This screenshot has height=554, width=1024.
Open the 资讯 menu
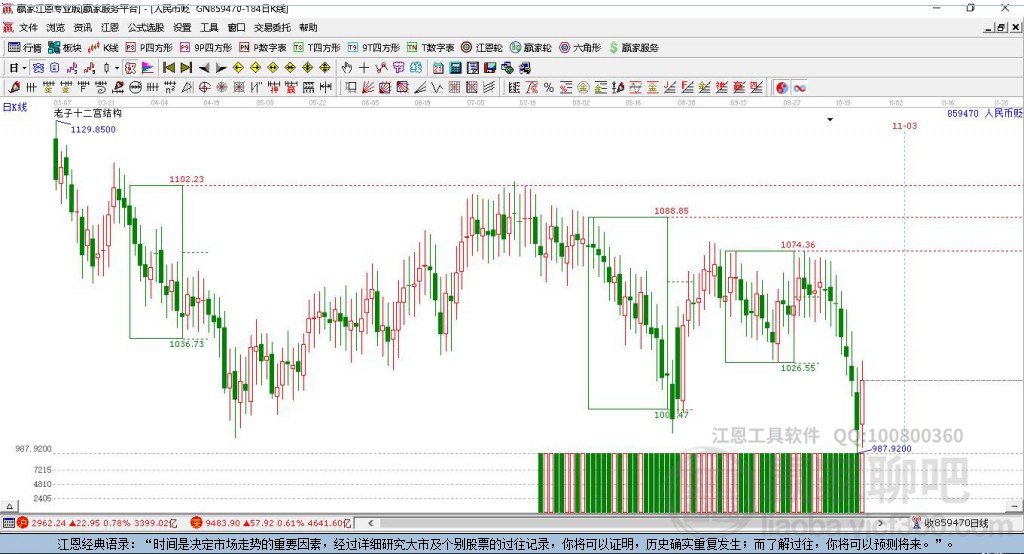pos(82,27)
